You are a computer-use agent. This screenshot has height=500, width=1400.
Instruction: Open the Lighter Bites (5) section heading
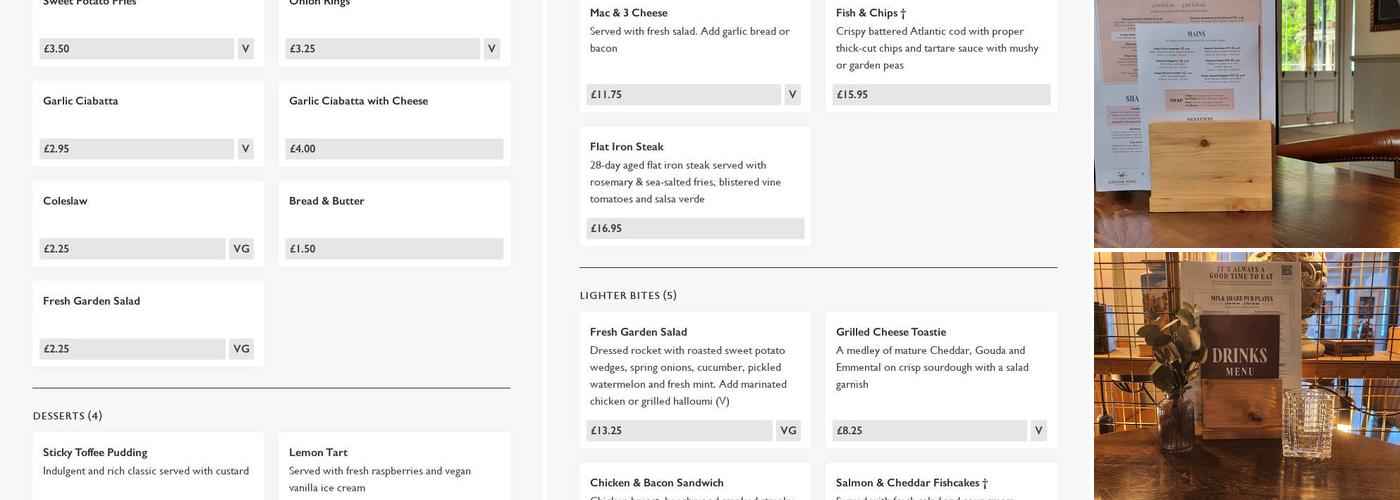[628, 295]
